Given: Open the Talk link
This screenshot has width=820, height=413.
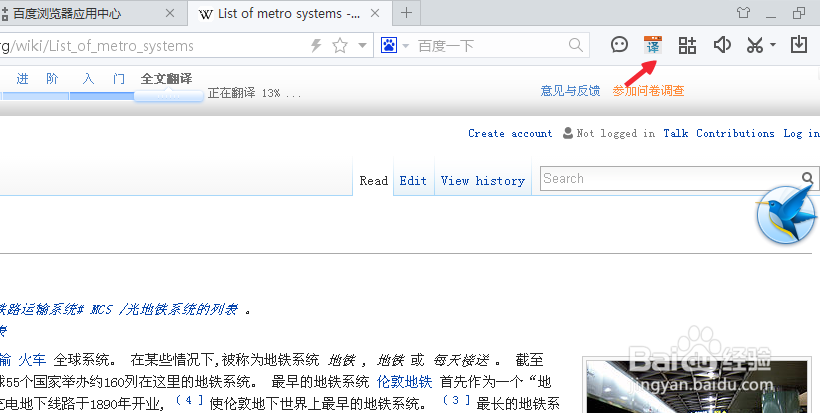Looking at the screenshot, I should click(x=676, y=133).
